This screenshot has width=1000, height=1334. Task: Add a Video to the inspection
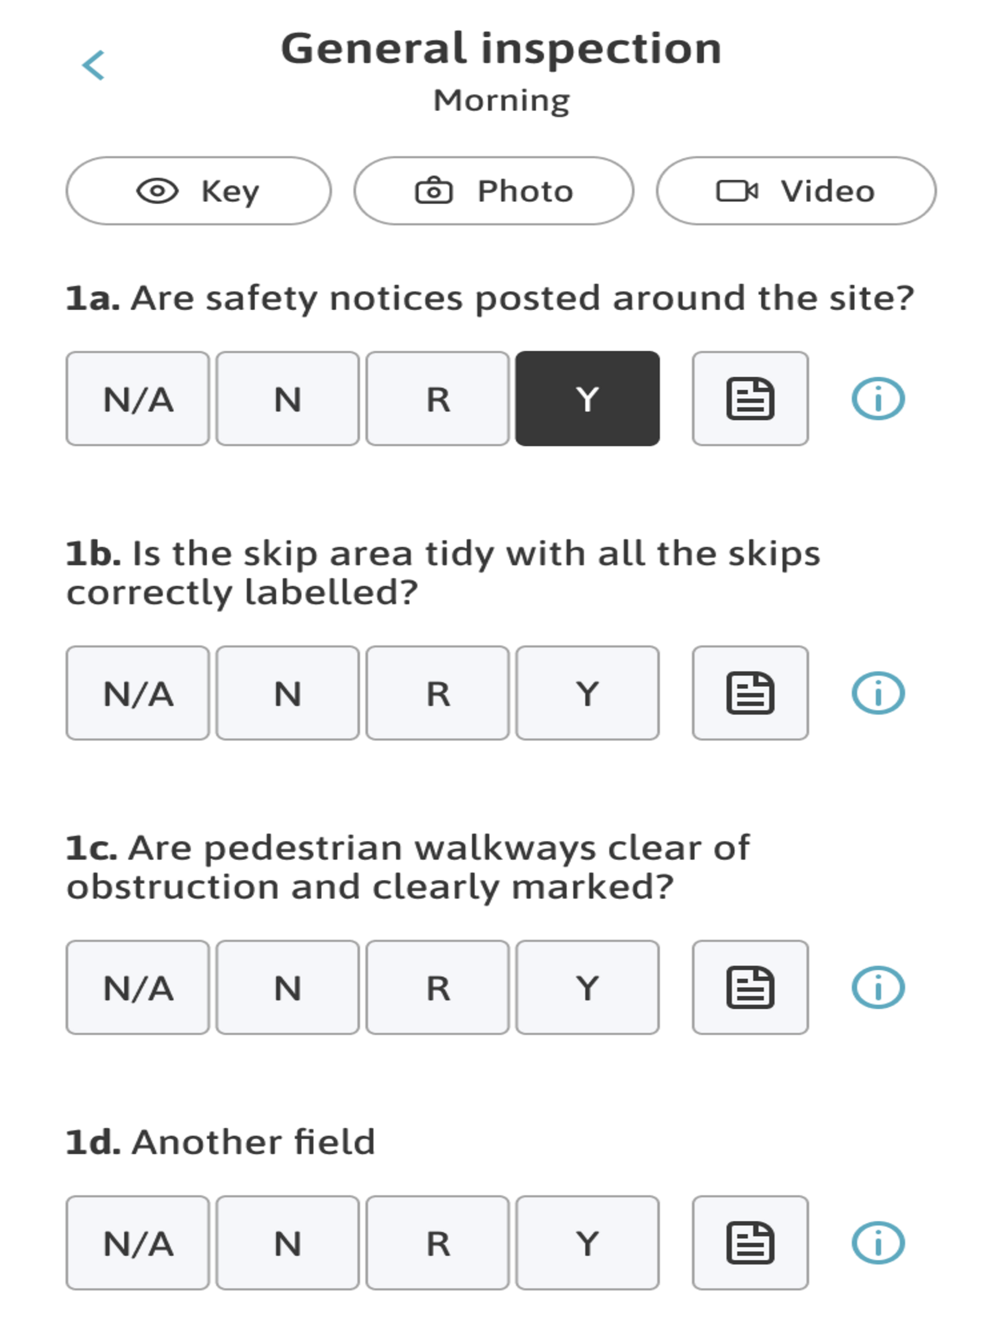(796, 190)
